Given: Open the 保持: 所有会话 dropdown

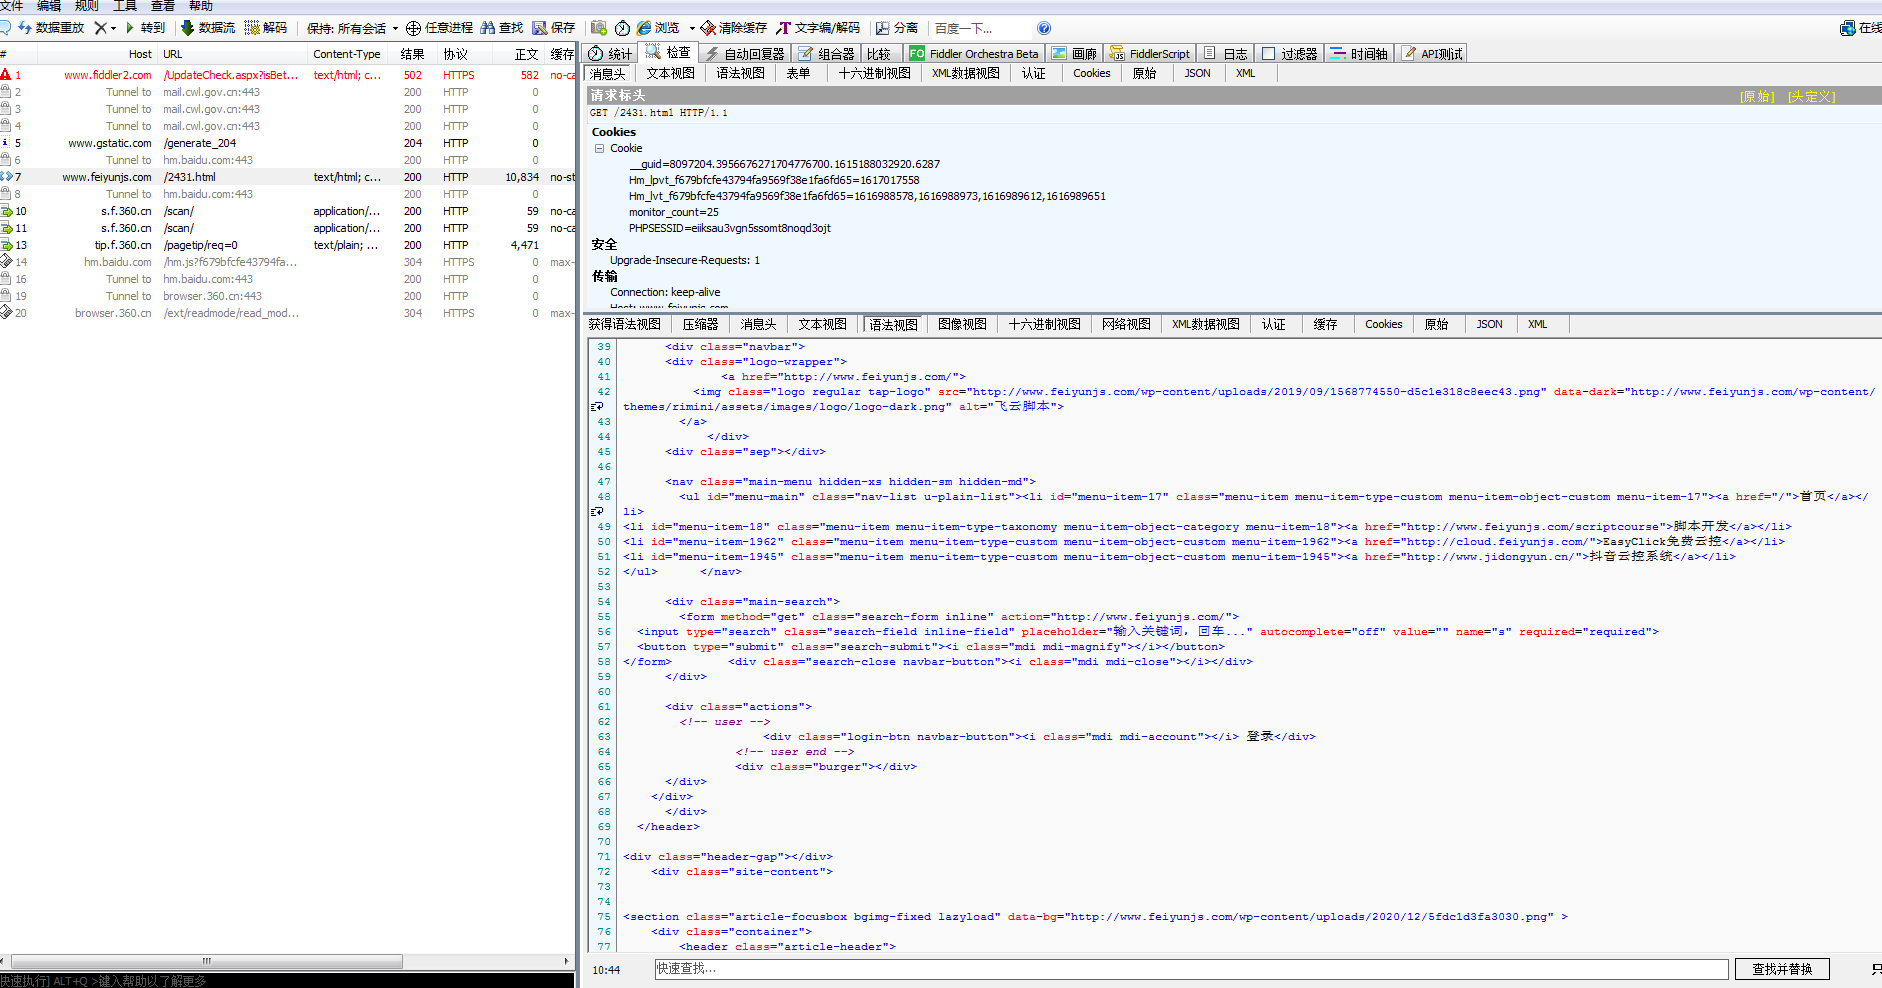Looking at the screenshot, I should pyautogui.click(x=352, y=28).
